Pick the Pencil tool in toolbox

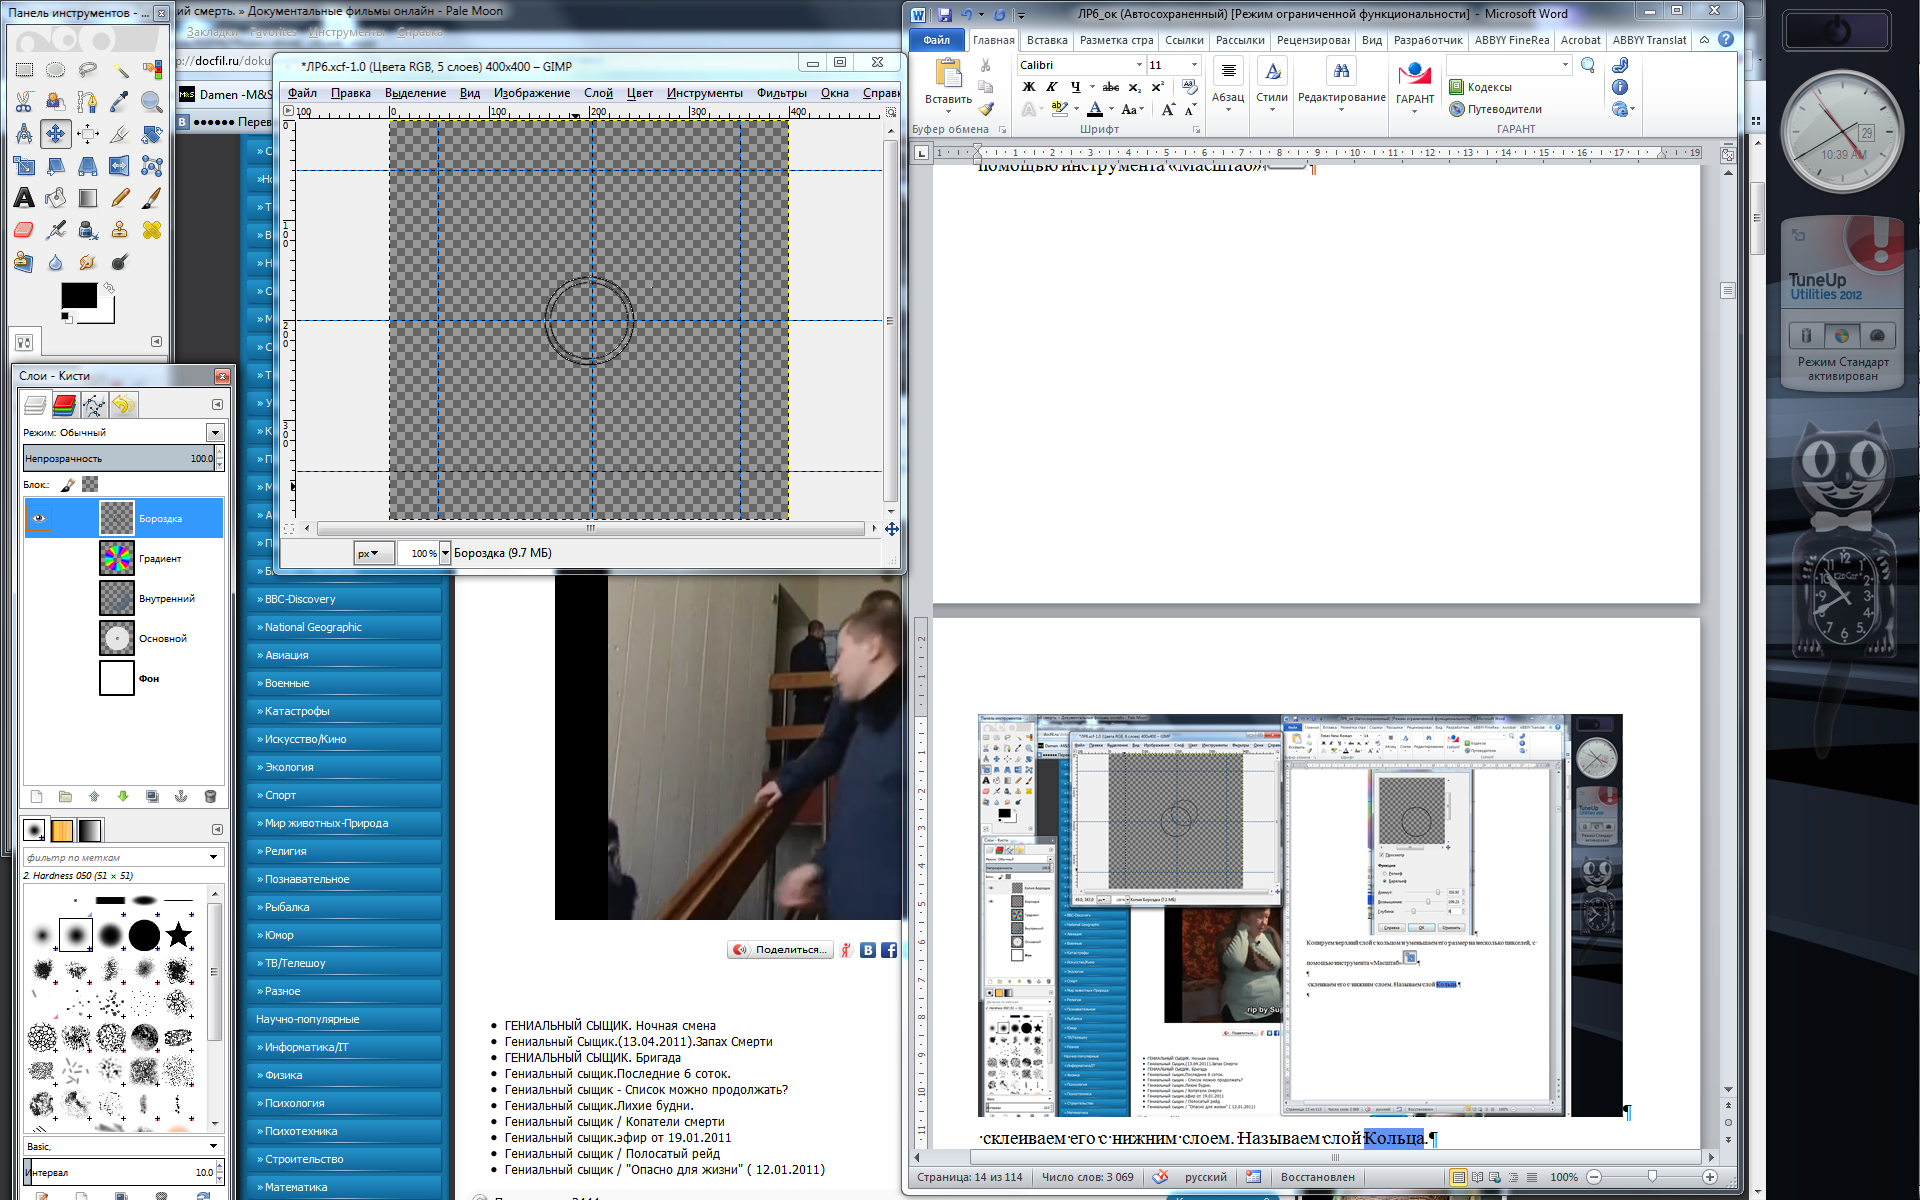[120, 198]
